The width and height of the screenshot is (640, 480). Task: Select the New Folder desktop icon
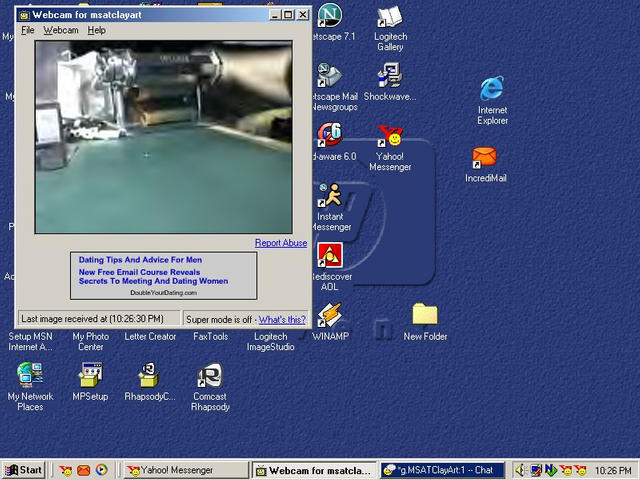click(x=425, y=315)
